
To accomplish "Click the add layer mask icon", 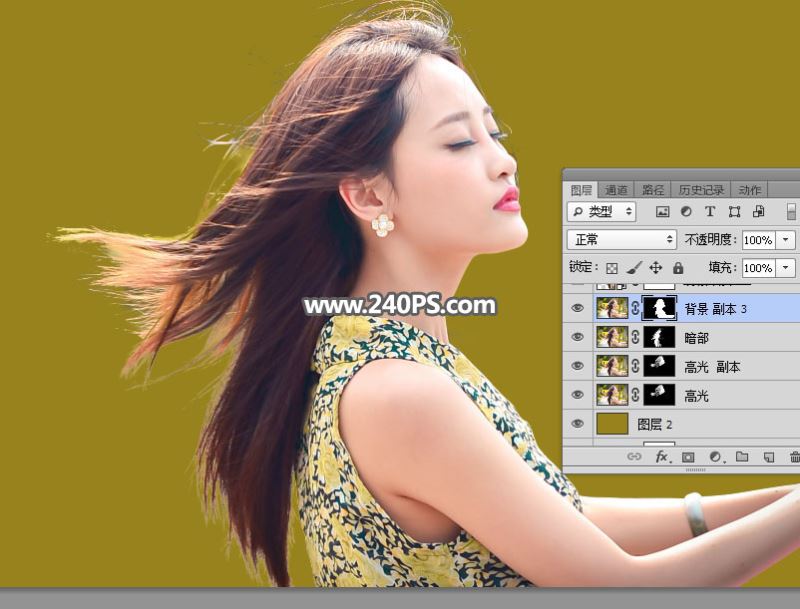I will pos(688,457).
